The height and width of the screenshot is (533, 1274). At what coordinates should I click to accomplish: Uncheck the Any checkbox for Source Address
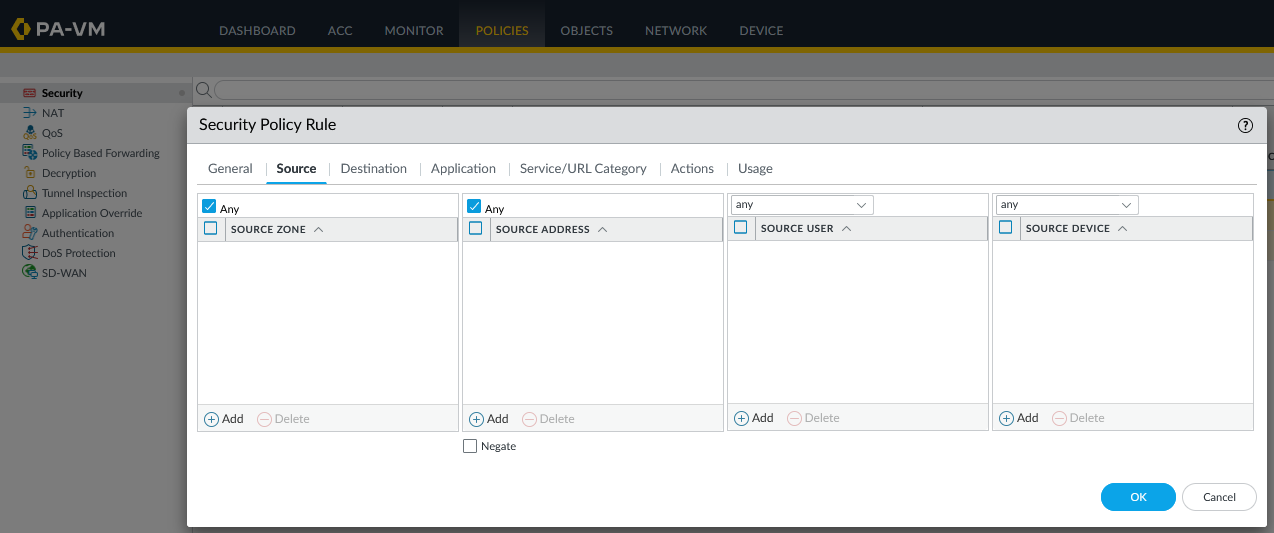point(474,207)
